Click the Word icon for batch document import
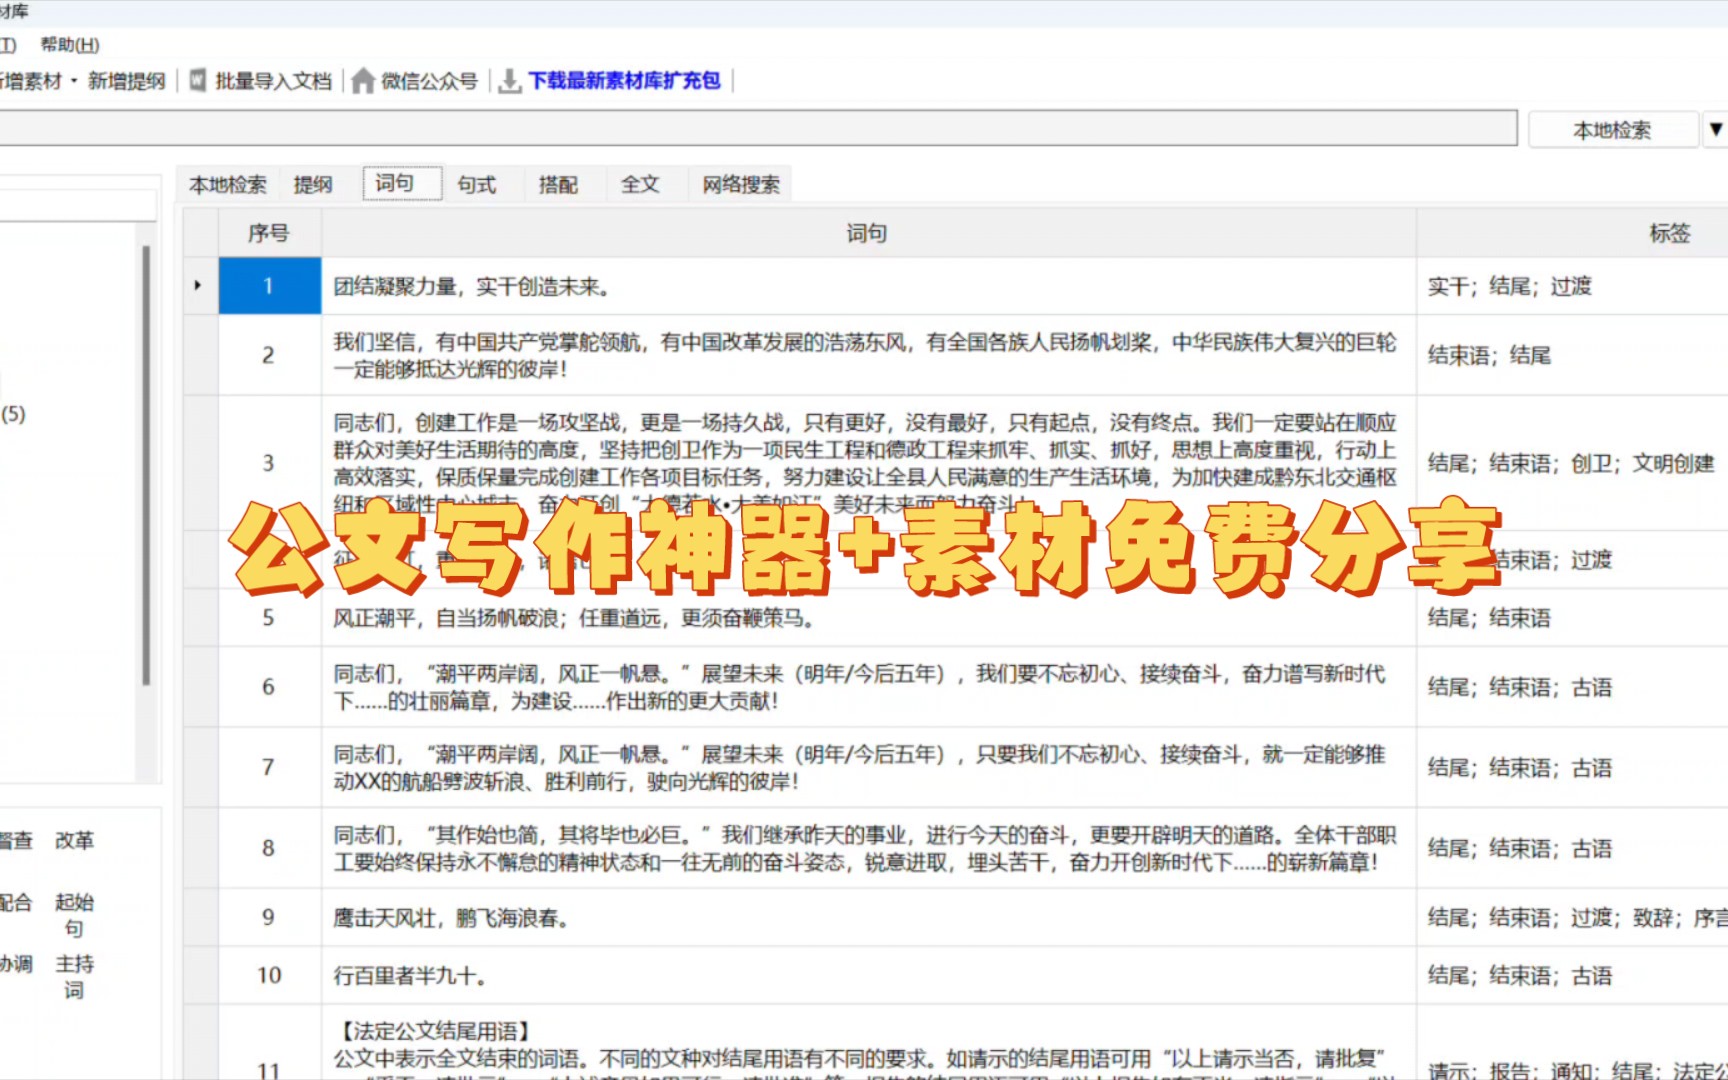This screenshot has height=1080, width=1728. pos(198,80)
